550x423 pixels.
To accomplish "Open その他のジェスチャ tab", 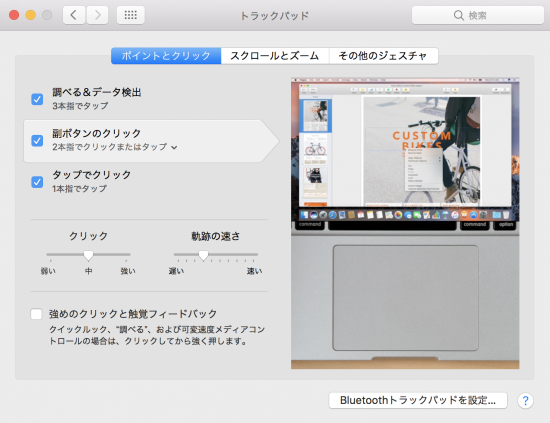I will pyautogui.click(x=383, y=56).
